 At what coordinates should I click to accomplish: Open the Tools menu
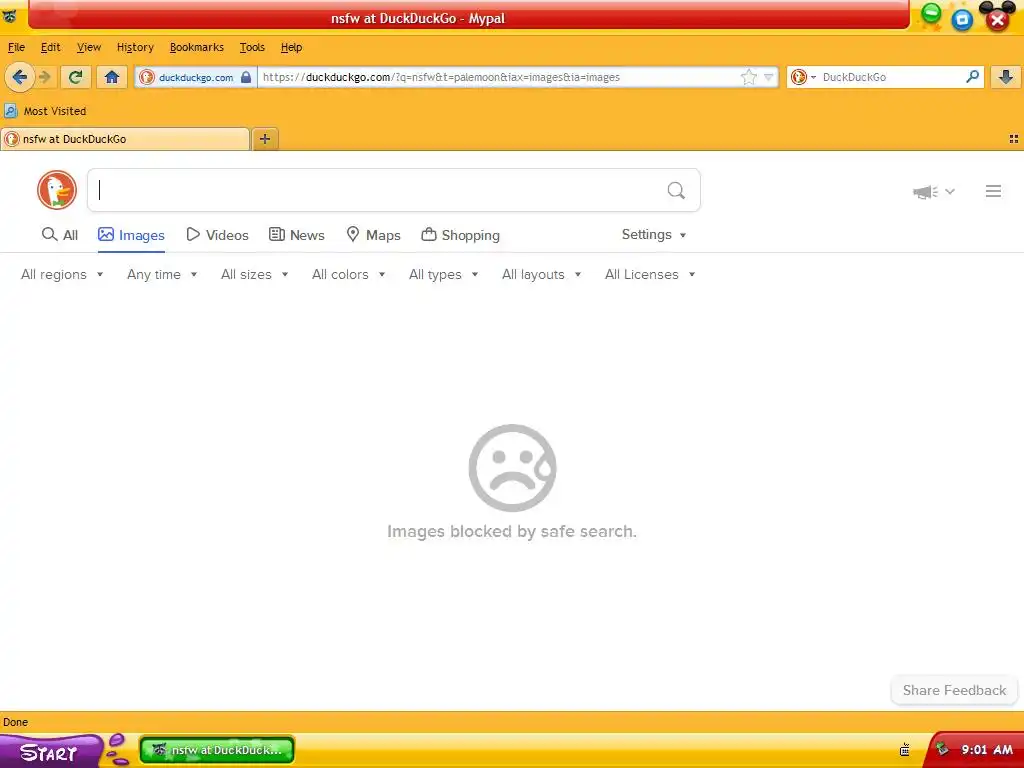pyautogui.click(x=252, y=47)
